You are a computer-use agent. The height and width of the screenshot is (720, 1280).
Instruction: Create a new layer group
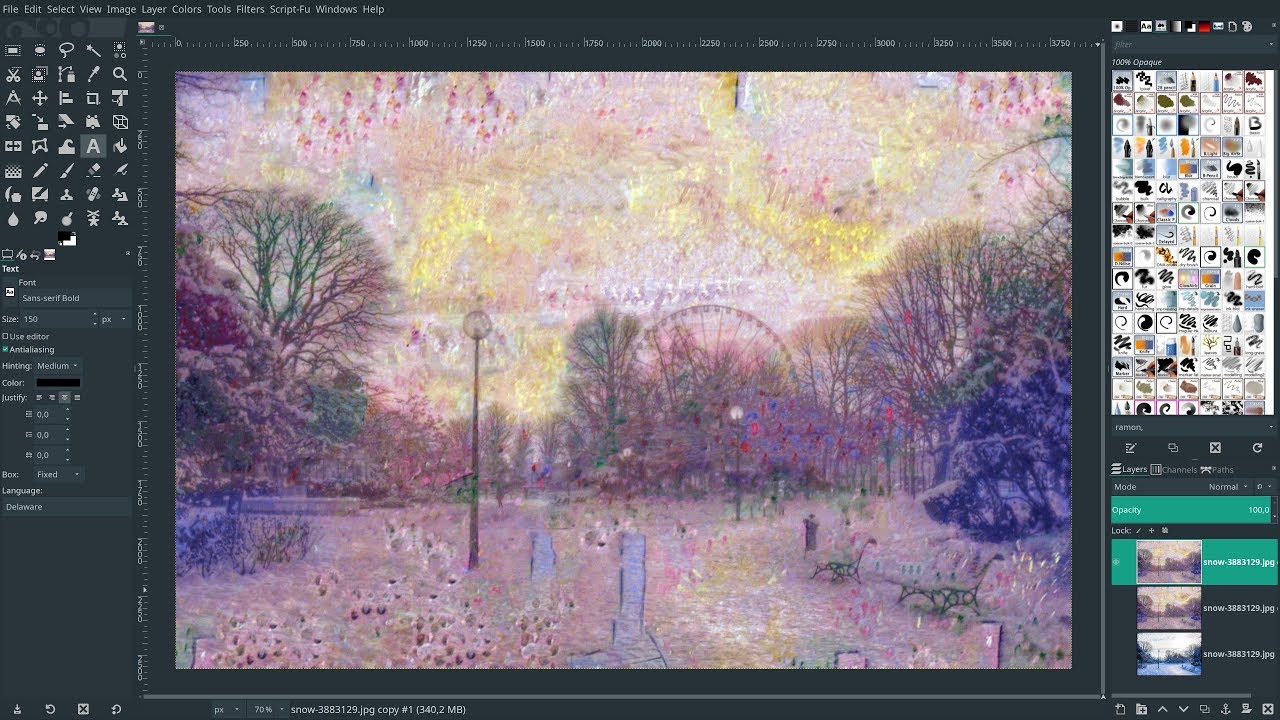1141,709
